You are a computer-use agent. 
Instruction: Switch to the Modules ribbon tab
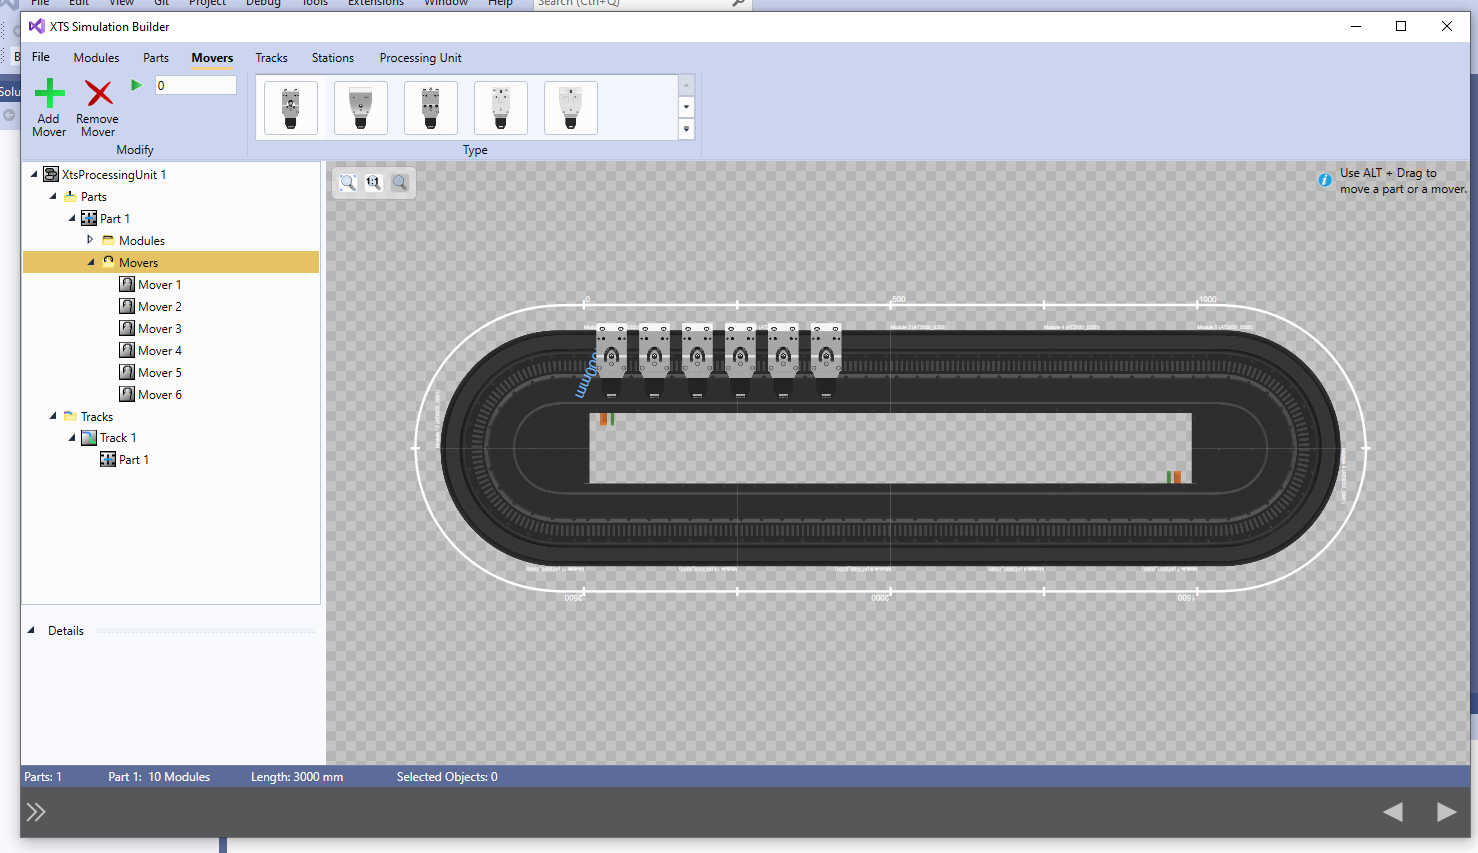(x=96, y=58)
